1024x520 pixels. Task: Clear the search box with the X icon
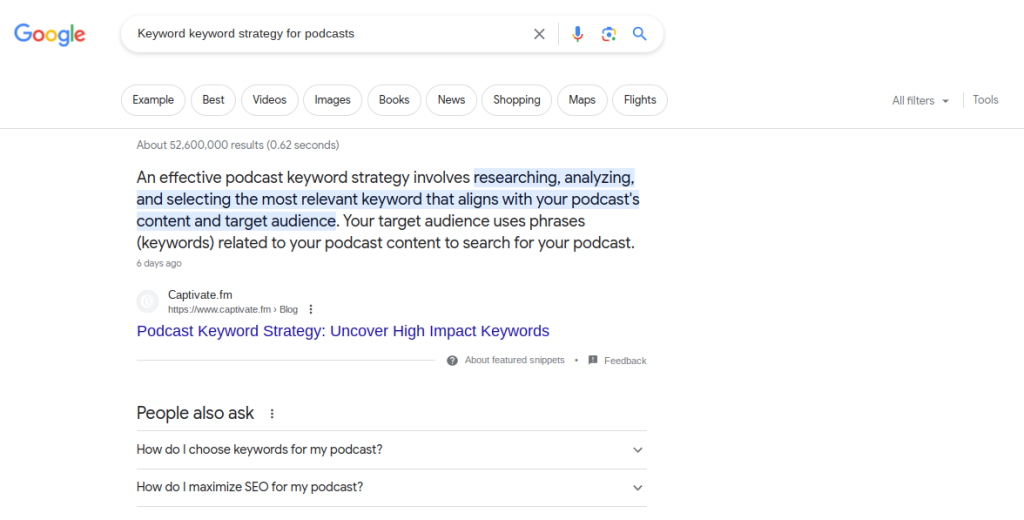coord(539,34)
